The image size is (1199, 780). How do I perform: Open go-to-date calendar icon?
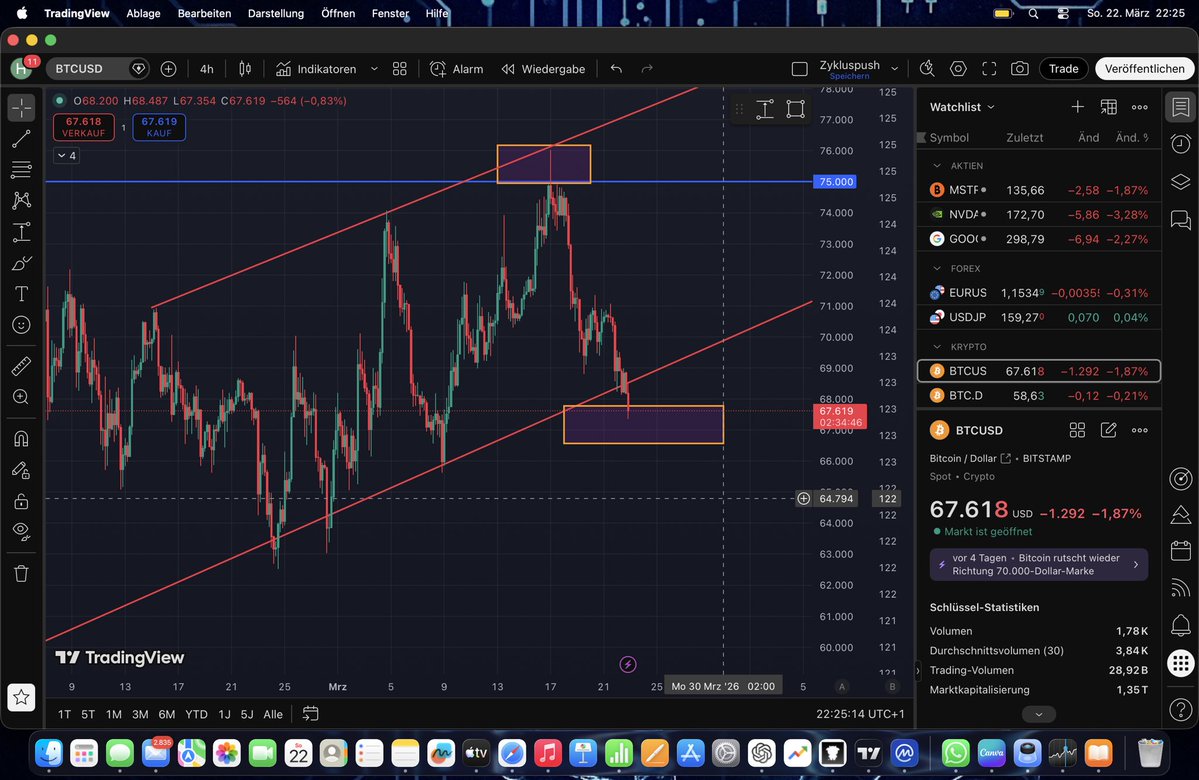click(x=310, y=713)
